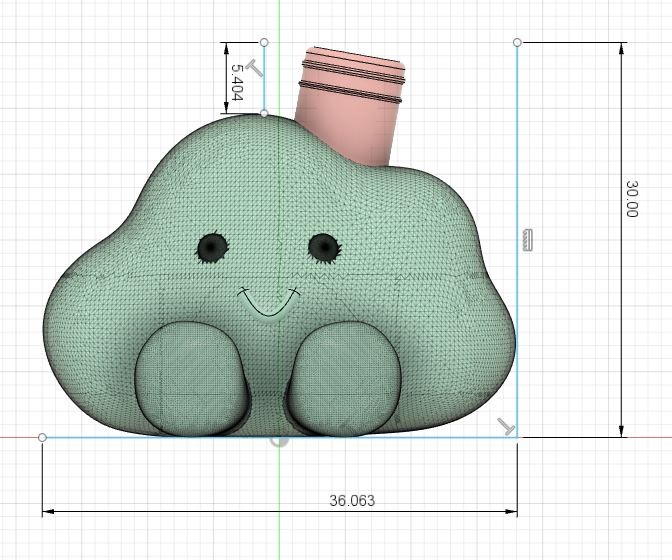
Task: Click the 36.063 width dimension value
Action: tap(352, 500)
